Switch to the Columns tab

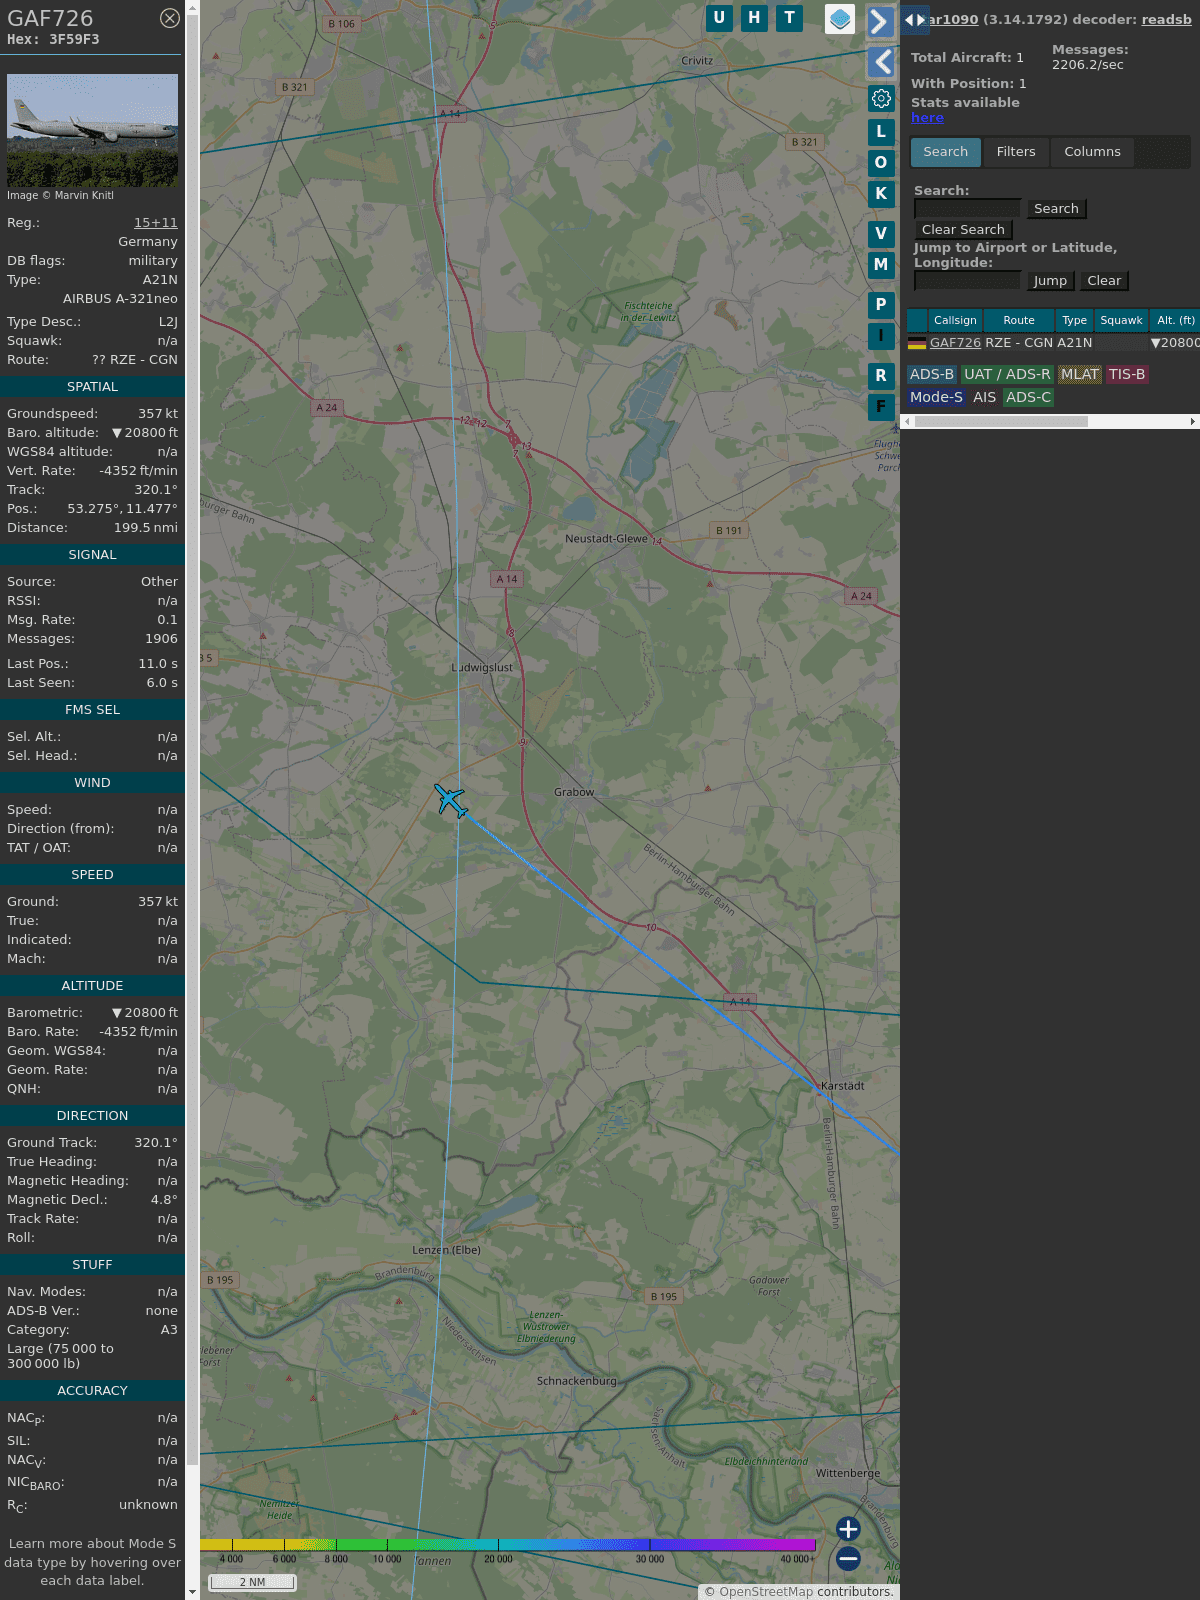click(1092, 152)
